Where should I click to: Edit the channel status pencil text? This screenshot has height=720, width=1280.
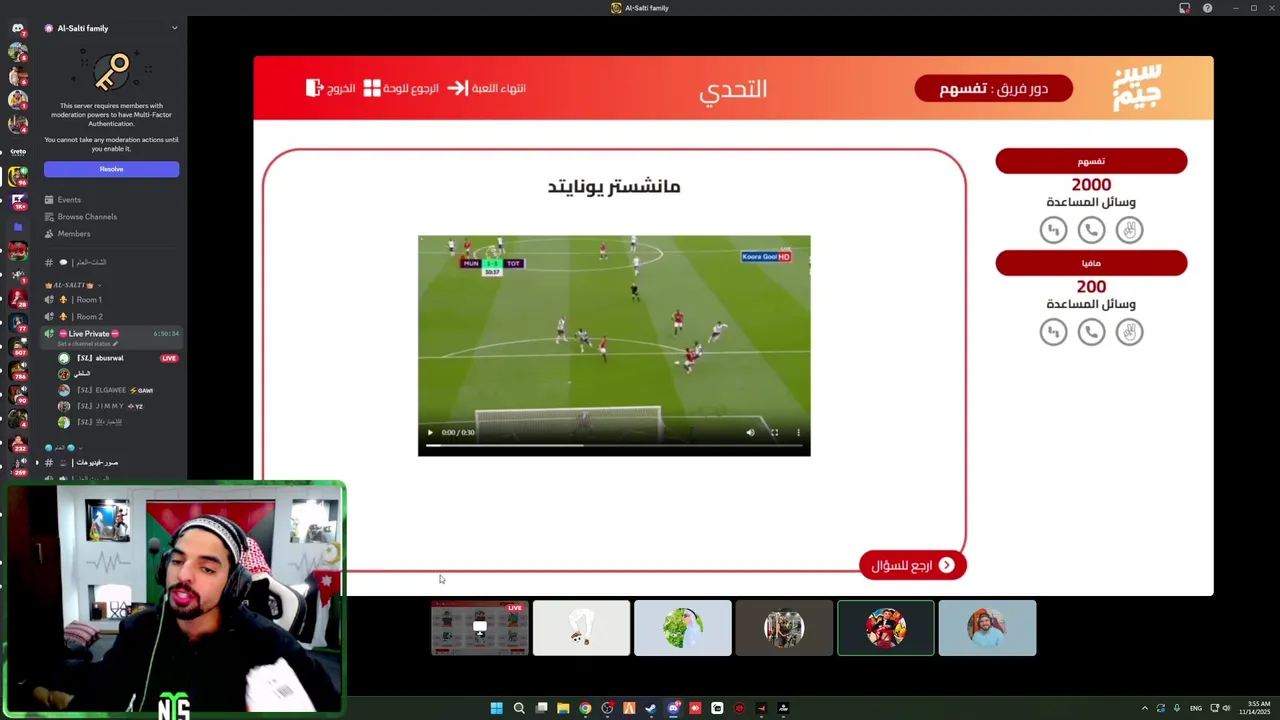click(x=87, y=344)
